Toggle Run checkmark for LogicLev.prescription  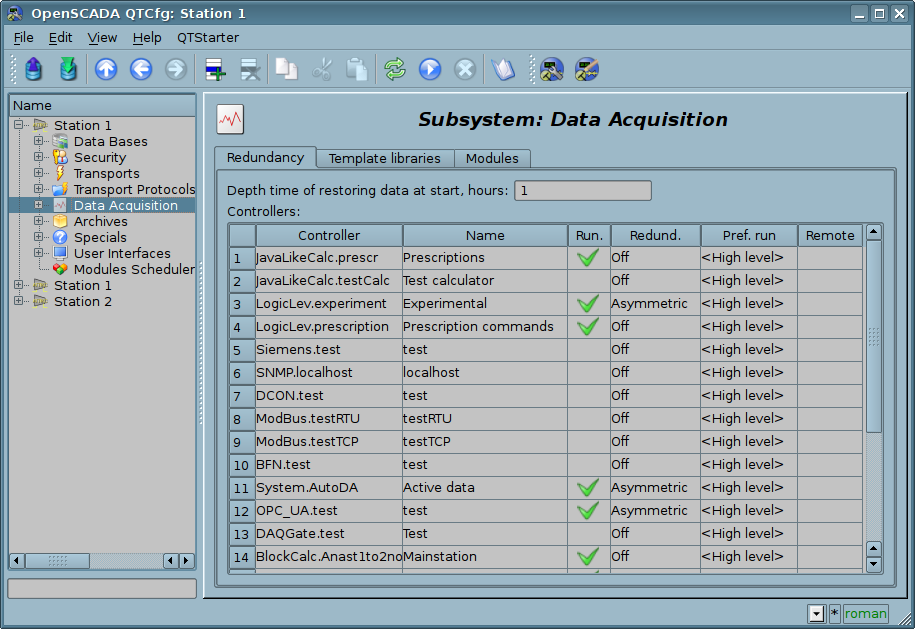588,326
